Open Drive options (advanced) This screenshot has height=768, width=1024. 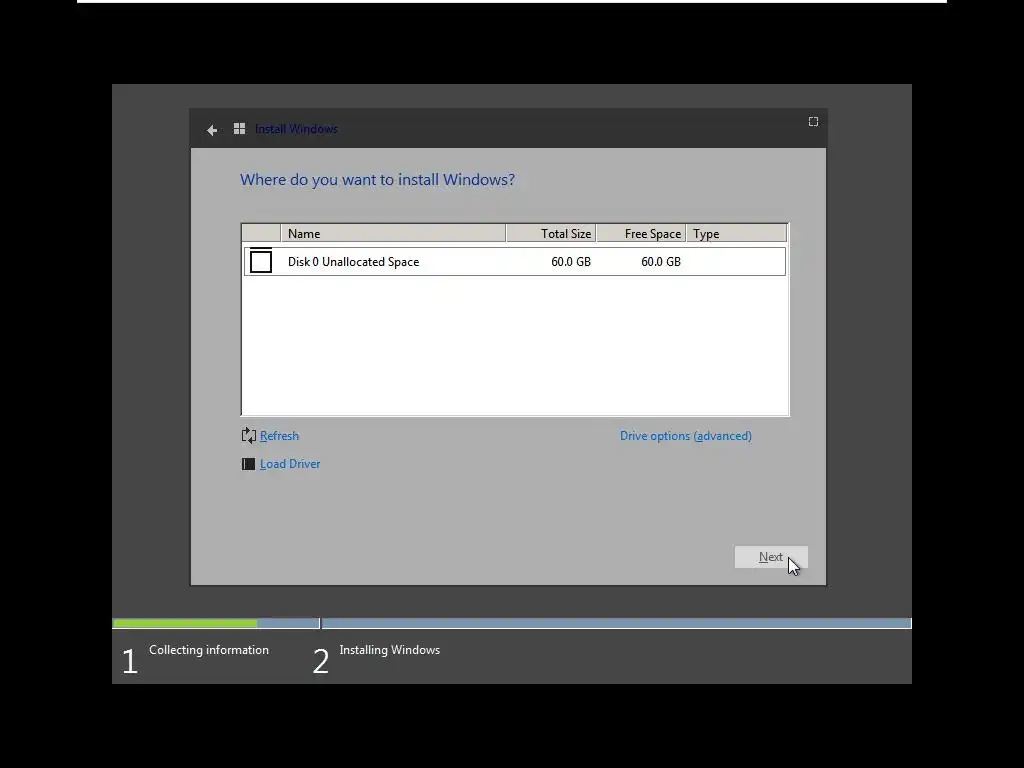pos(686,436)
